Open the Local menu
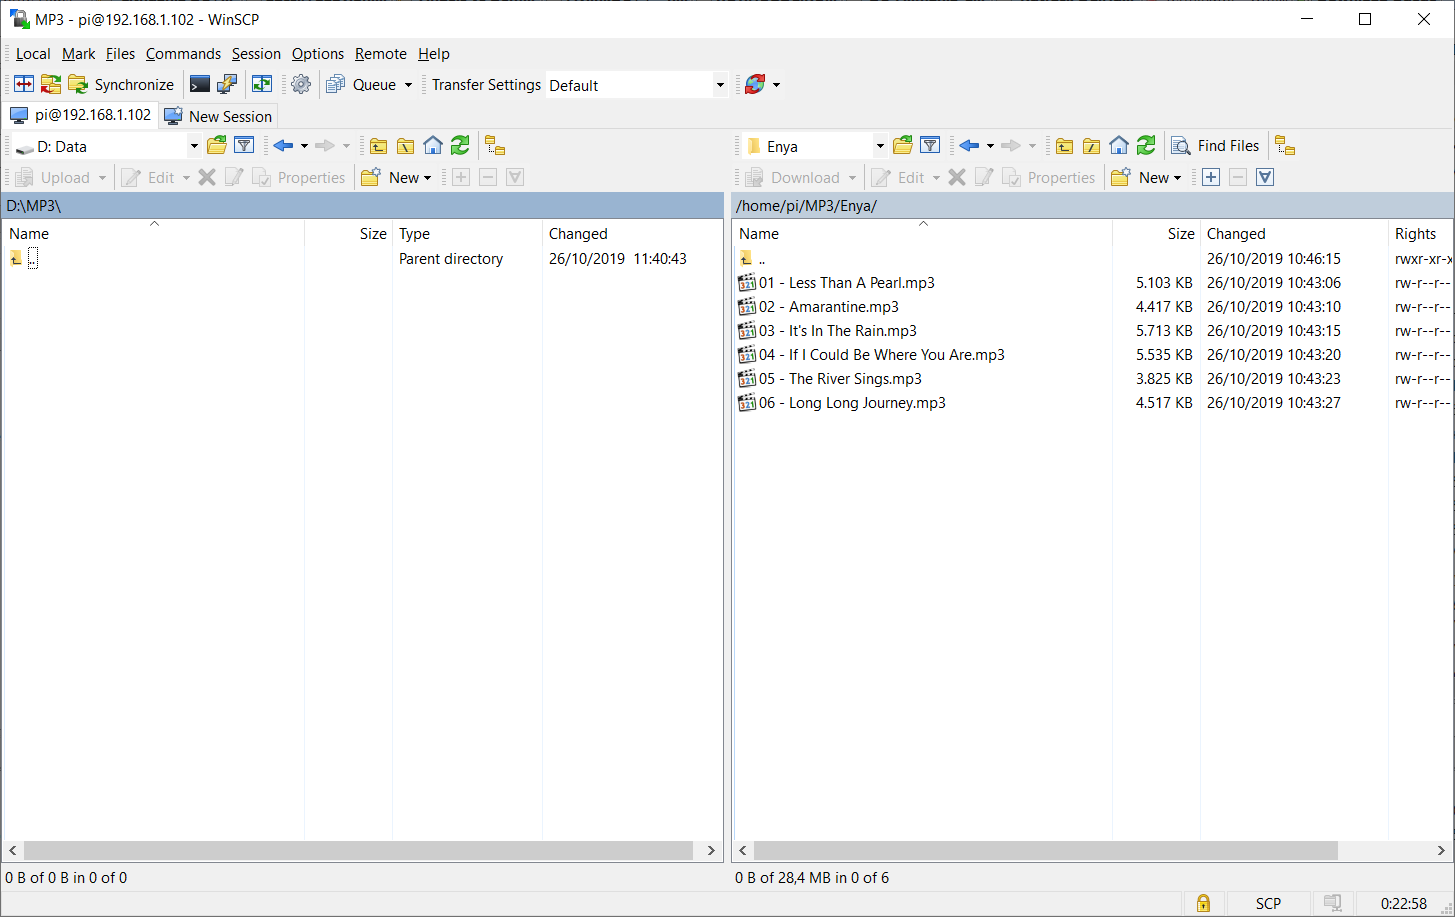1455x917 pixels. [33, 54]
